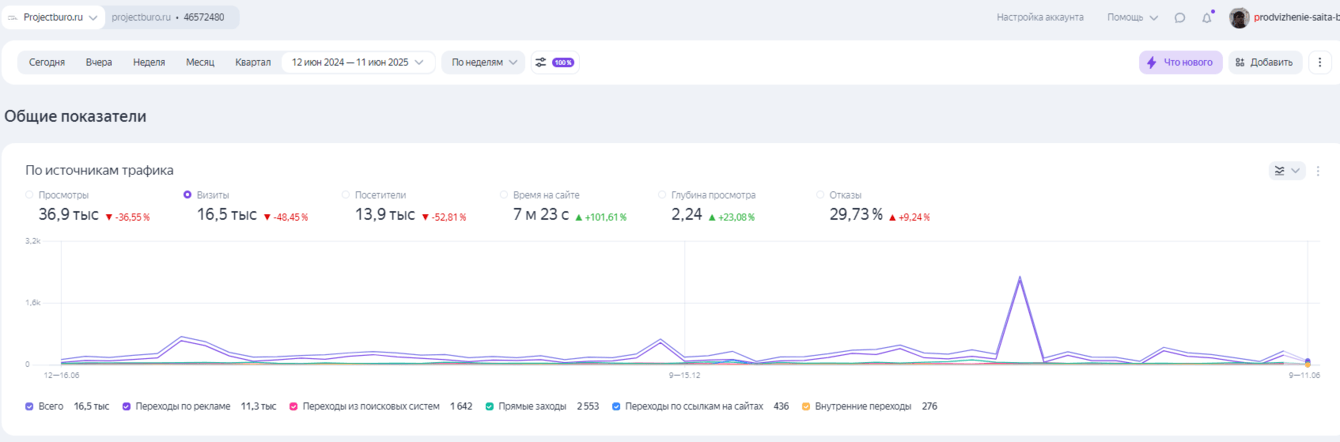
Task: Open chart display settings icon dropdown
Action: tap(1286, 171)
